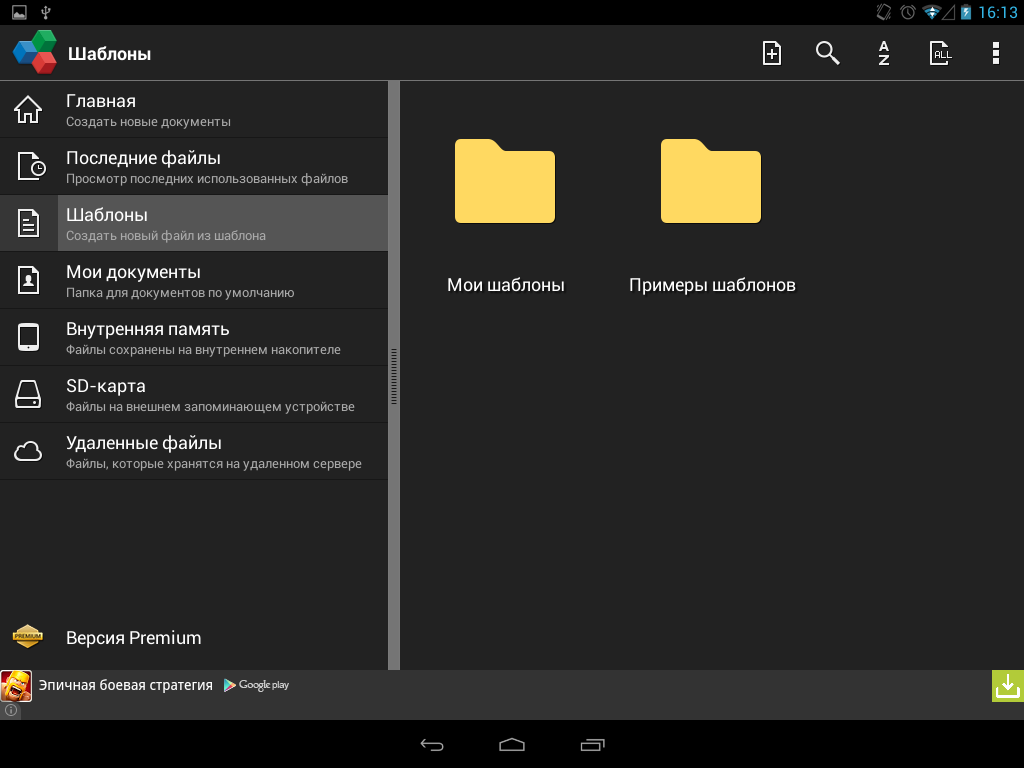
Task: Open the search magnifier icon
Action: click(x=827, y=53)
